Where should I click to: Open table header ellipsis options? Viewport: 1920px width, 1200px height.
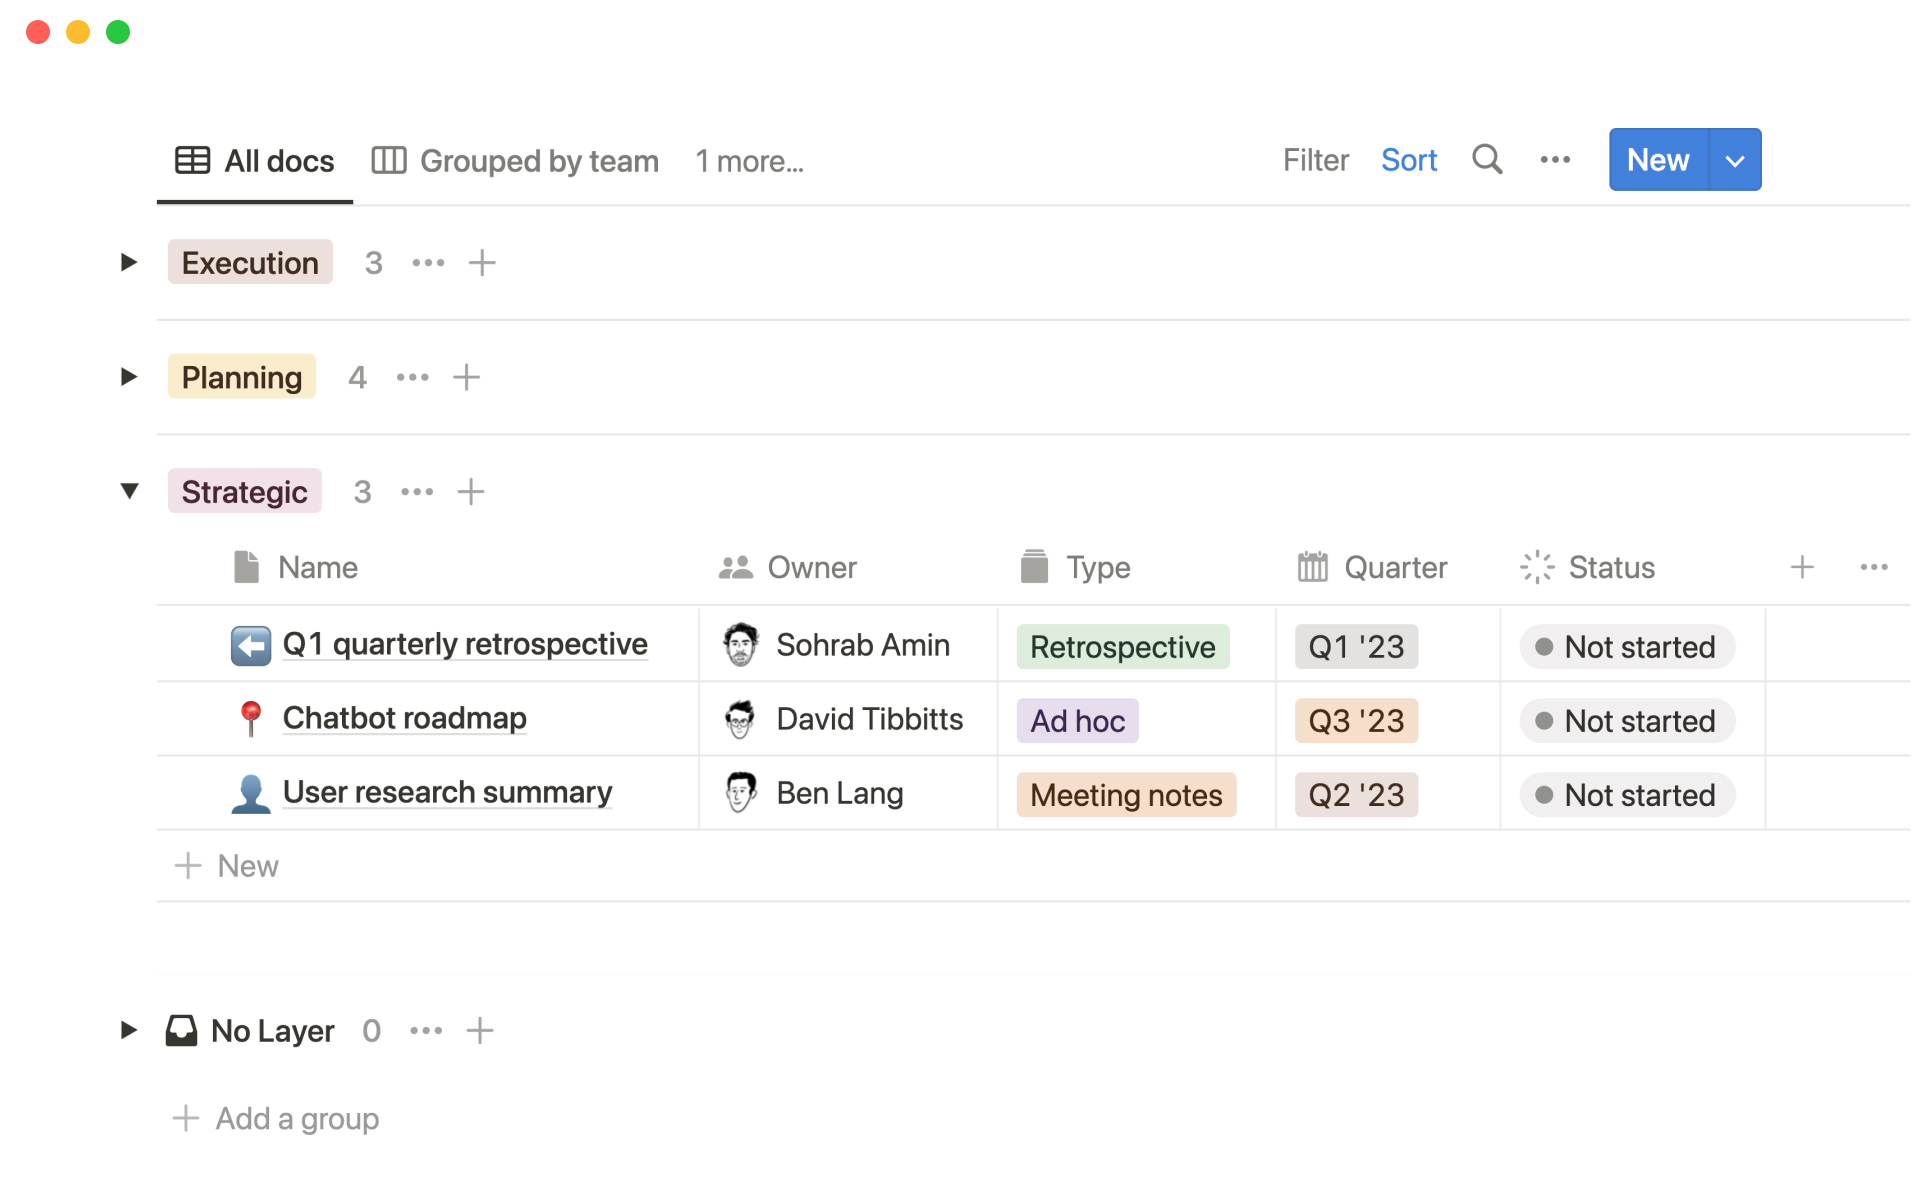[x=1873, y=568]
